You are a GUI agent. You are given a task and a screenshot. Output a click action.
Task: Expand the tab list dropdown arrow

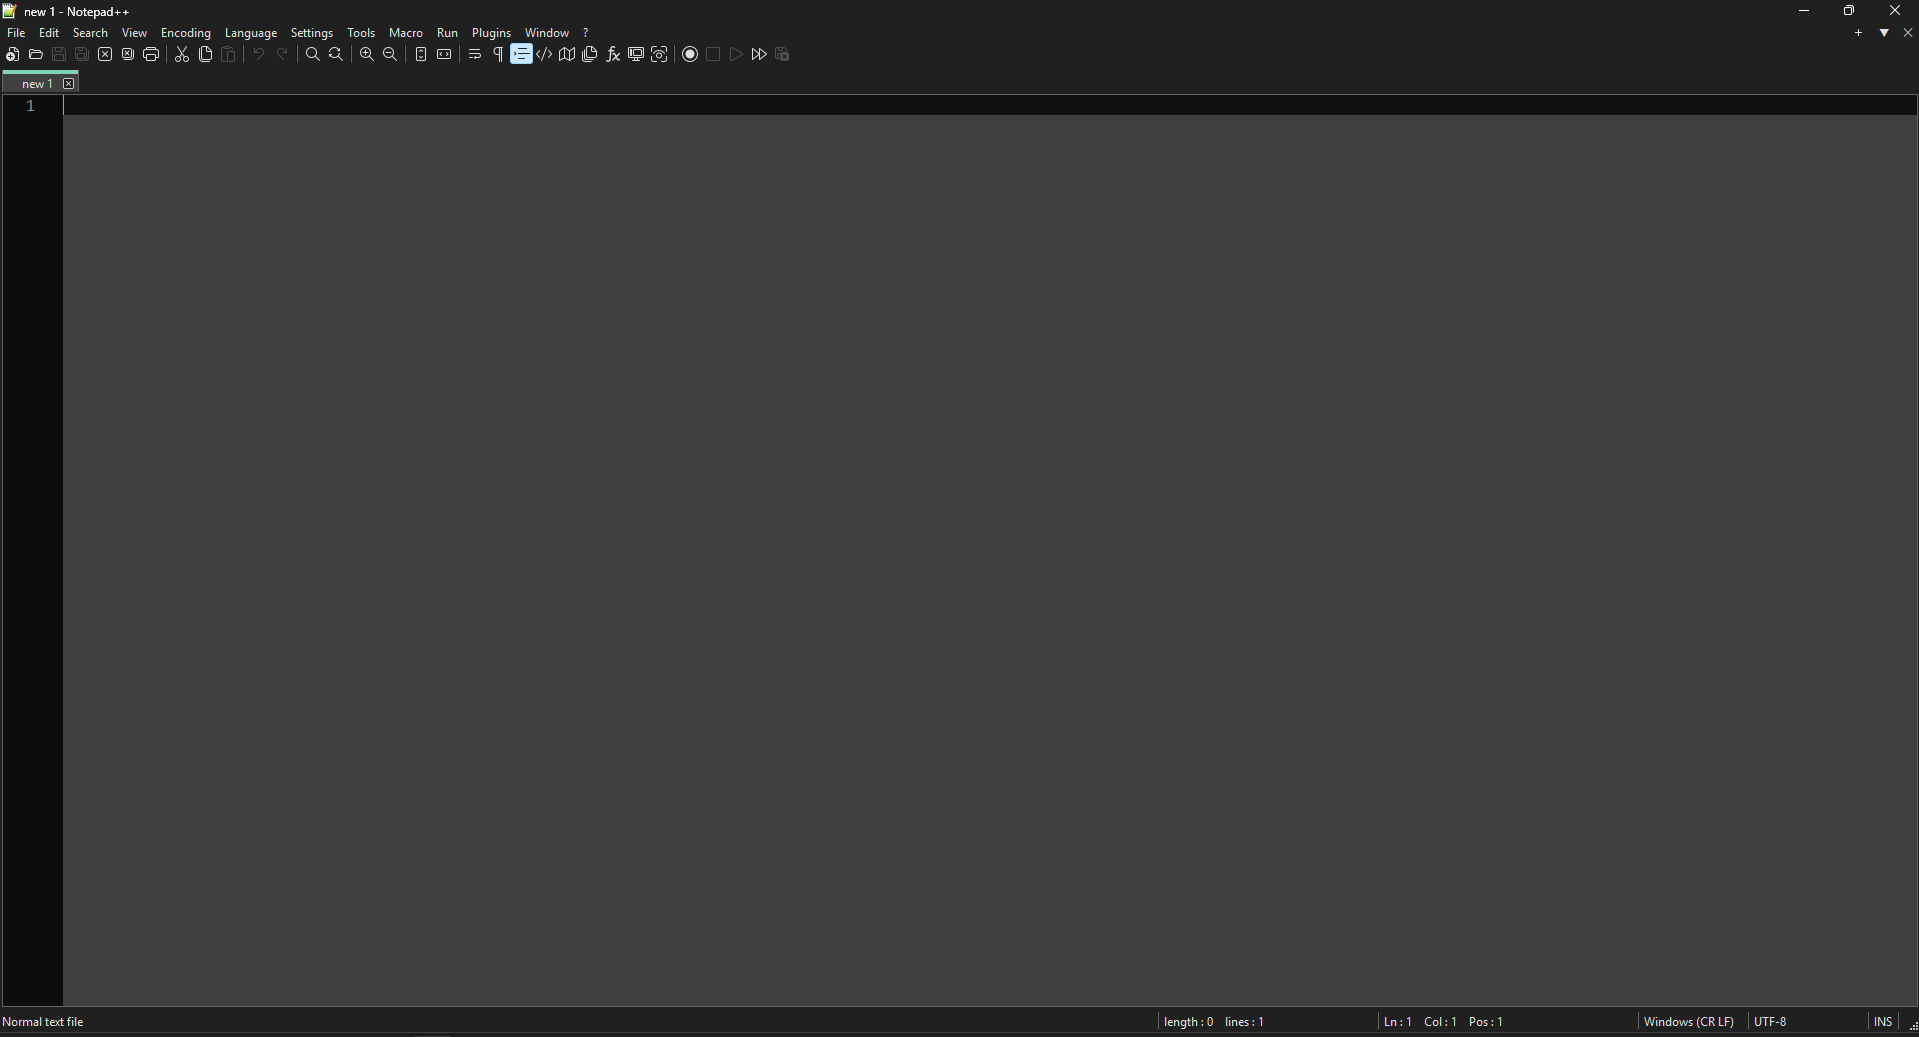(x=1884, y=33)
